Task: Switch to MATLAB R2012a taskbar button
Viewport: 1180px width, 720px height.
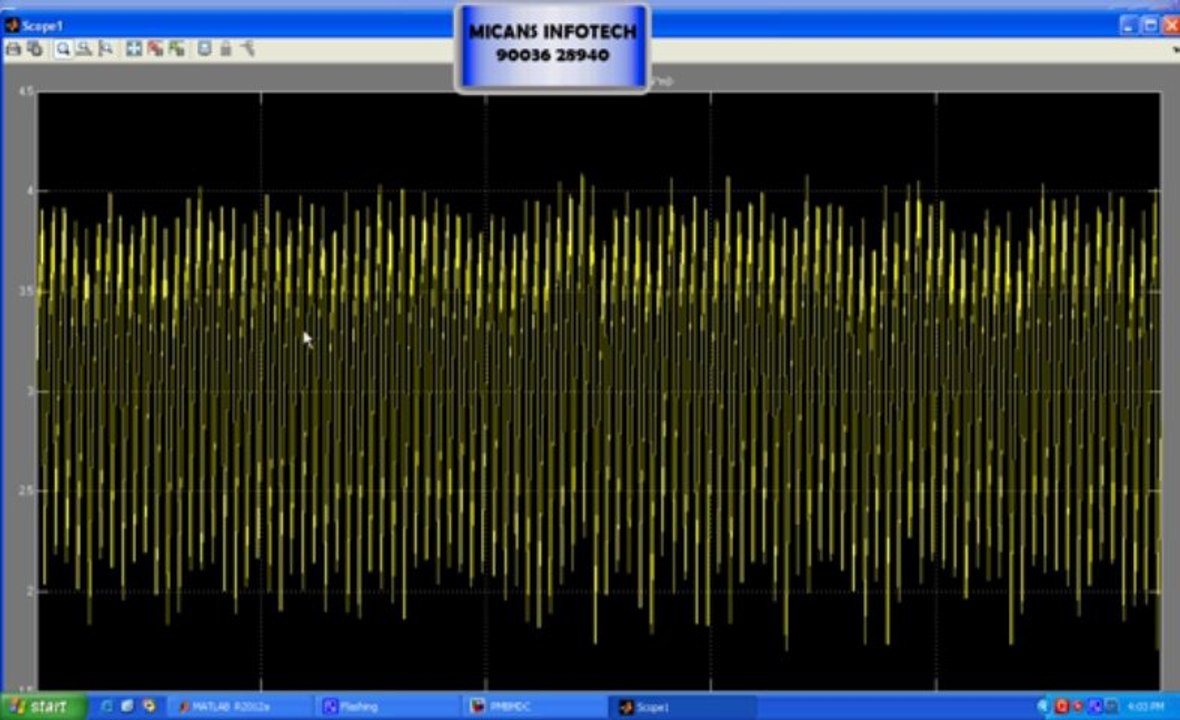Action: pyautogui.click(x=231, y=707)
